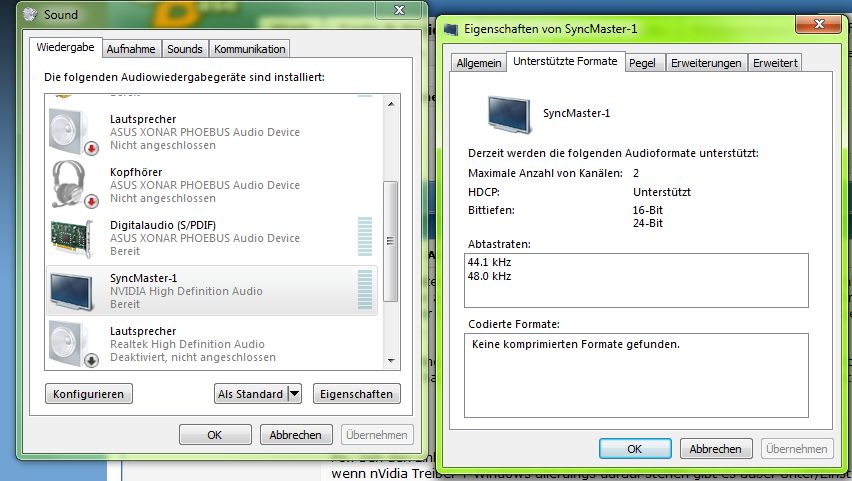Image resolution: width=852 pixels, height=481 pixels.
Task: Open the Allgemein tab
Action: (479, 63)
